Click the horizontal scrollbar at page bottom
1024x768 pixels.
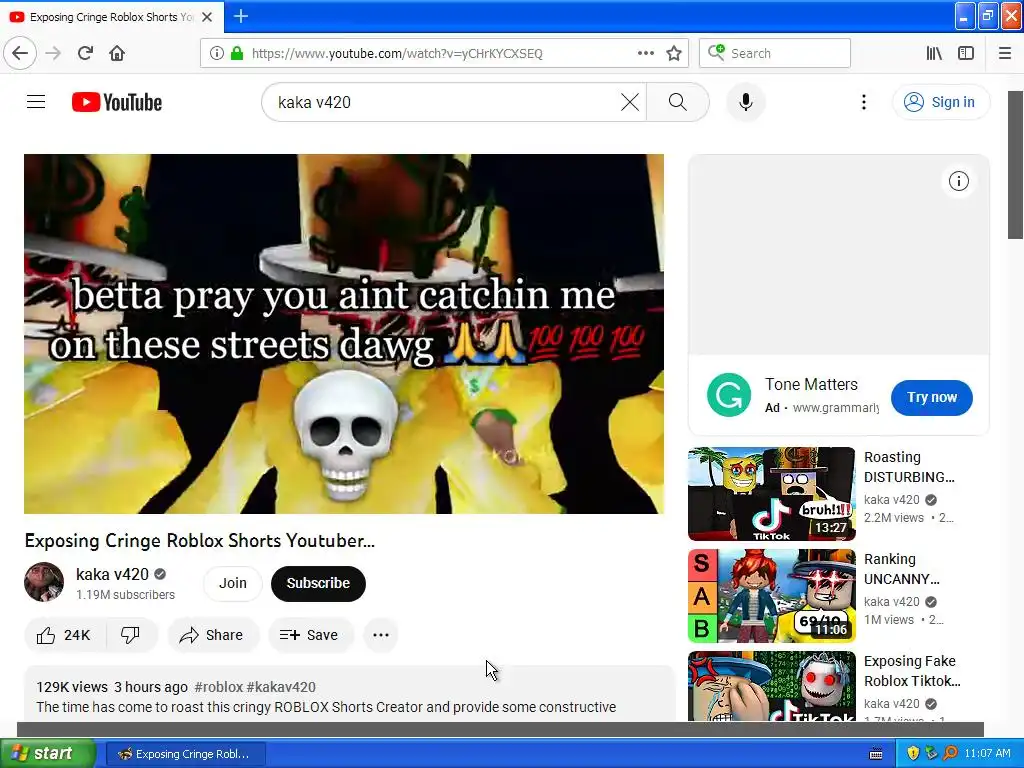point(500,729)
